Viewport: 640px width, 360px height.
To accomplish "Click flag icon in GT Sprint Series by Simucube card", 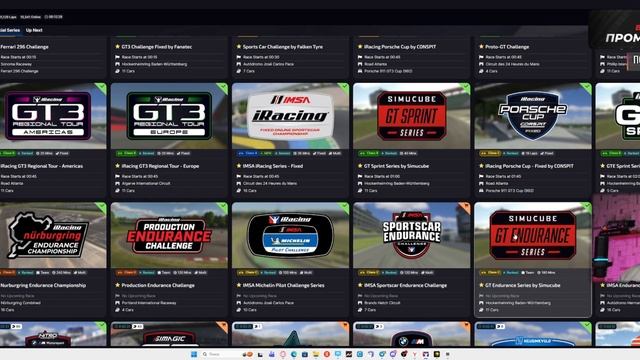I will tap(360, 176).
